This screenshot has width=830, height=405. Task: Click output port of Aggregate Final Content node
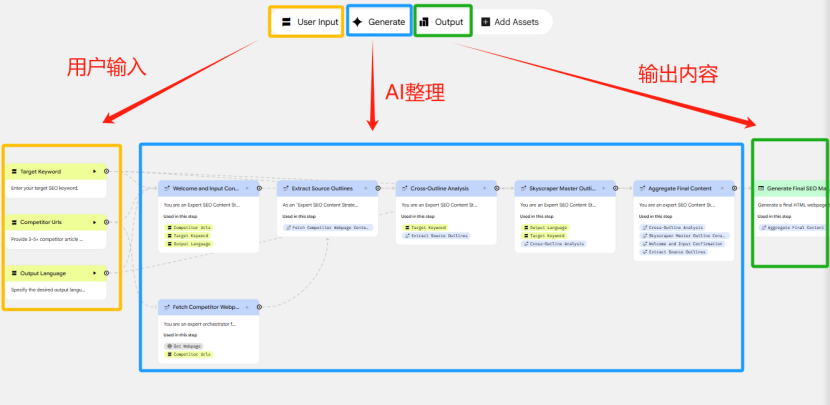coord(734,188)
